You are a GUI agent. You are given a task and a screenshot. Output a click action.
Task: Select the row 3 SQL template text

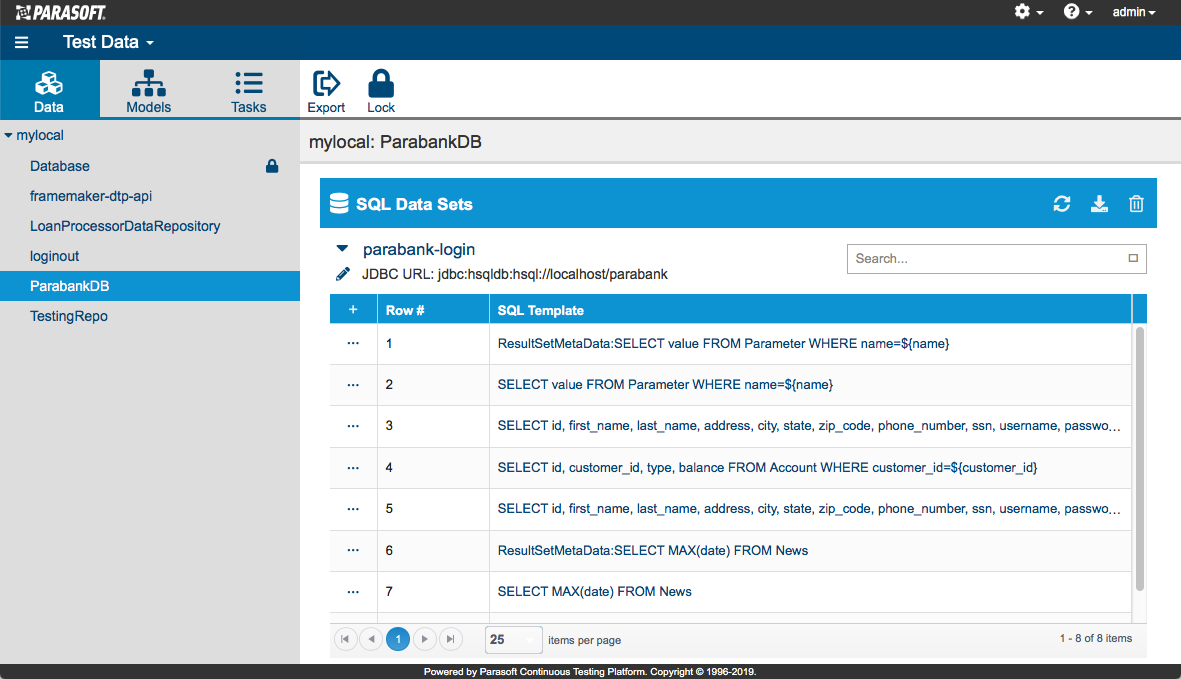[x=809, y=426]
